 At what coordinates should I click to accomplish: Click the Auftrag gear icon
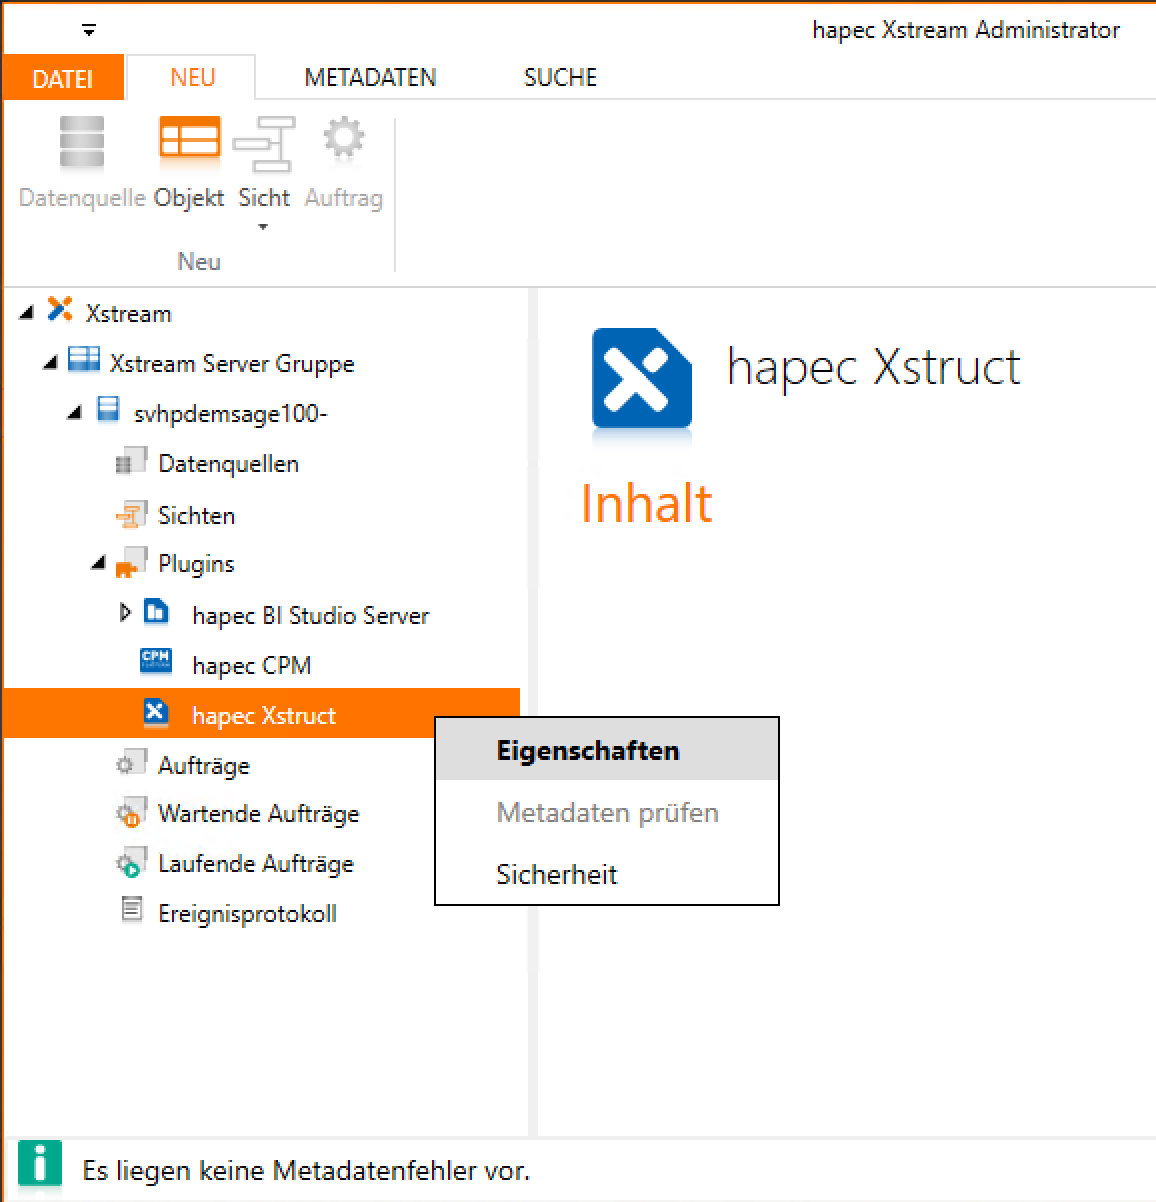[x=343, y=140]
